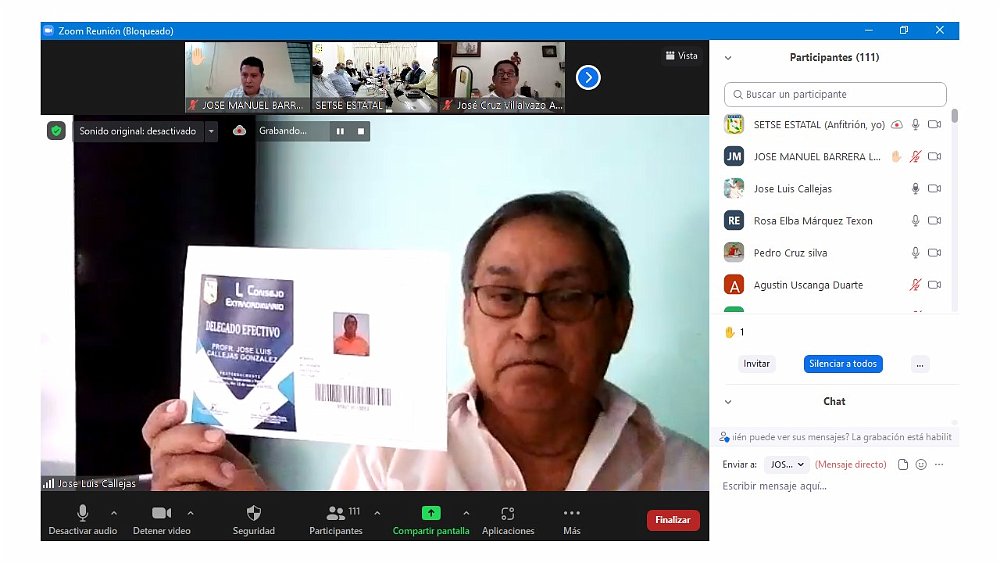Viewport: 1000px width, 563px height.
Task: Toggle Desactivar audio microphone
Action: (x=83, y=513)
